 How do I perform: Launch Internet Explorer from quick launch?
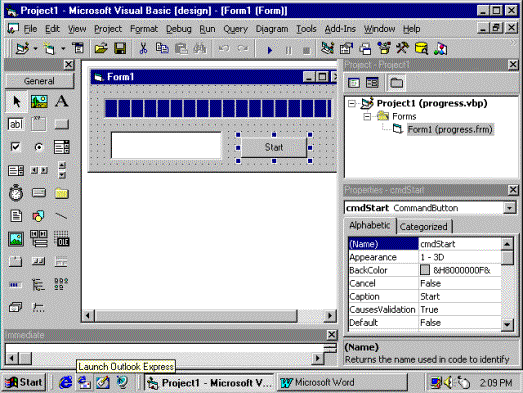pyautogui.click(x=65, y=382)
